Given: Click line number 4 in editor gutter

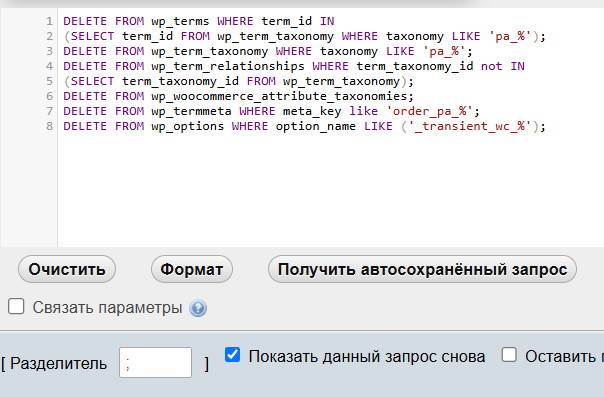Looking at the screenshot, I should click(x=49, y=66).
